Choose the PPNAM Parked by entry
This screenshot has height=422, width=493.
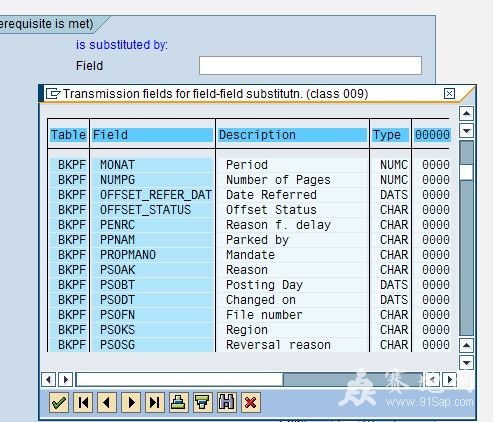coord(250,240)
